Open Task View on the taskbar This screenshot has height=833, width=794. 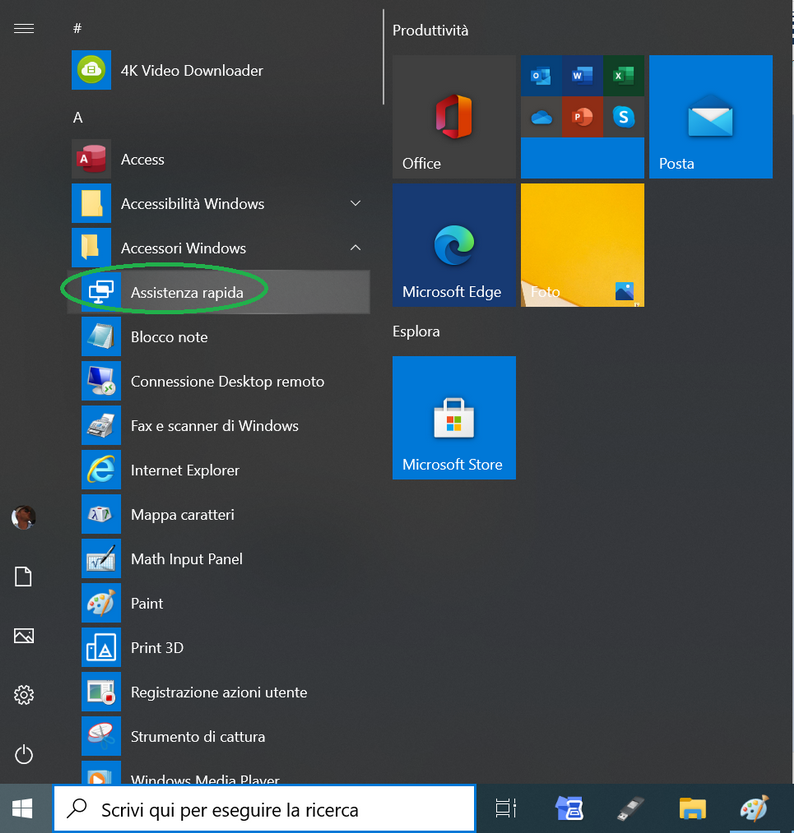(506, 808)
